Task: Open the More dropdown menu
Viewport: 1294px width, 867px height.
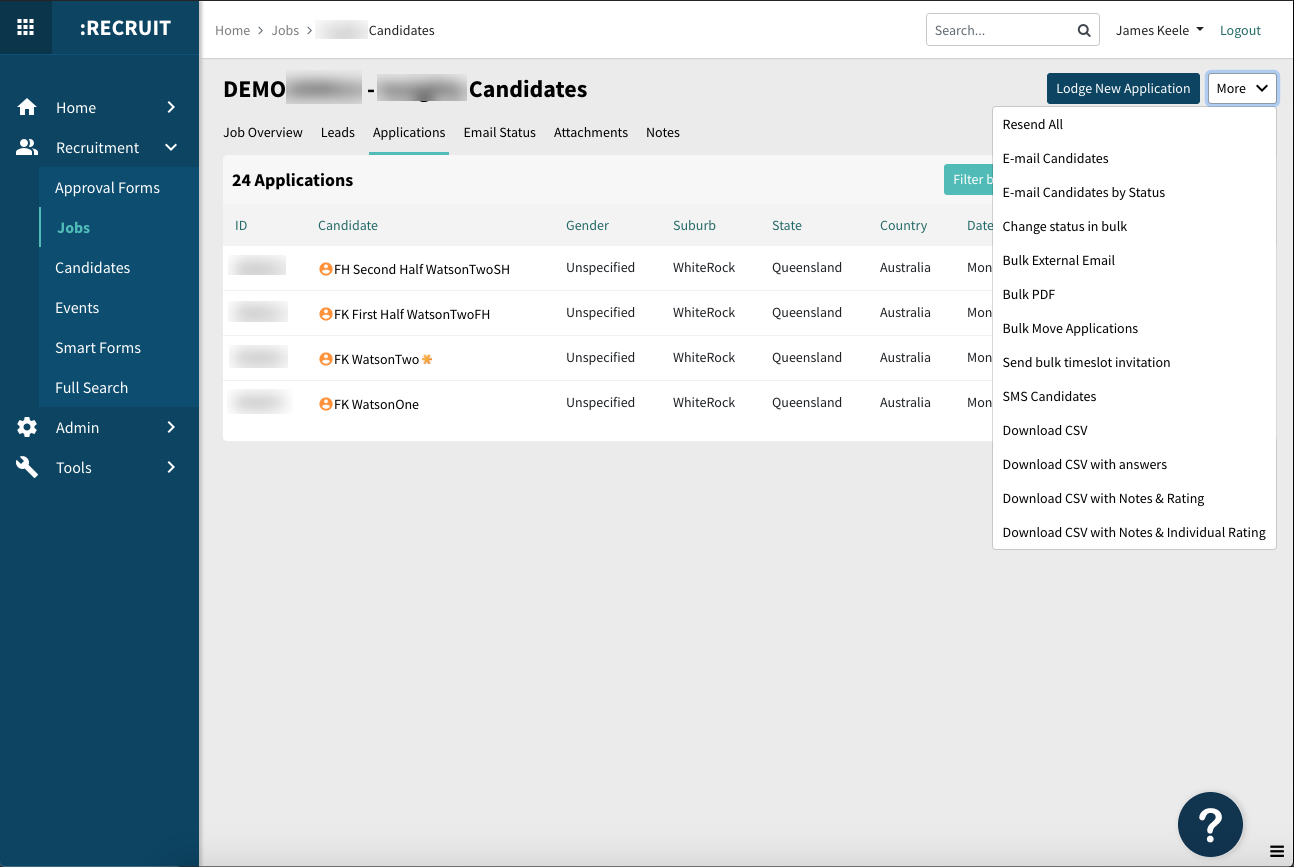Action: pyautogui.click(x=1242, y=88)
